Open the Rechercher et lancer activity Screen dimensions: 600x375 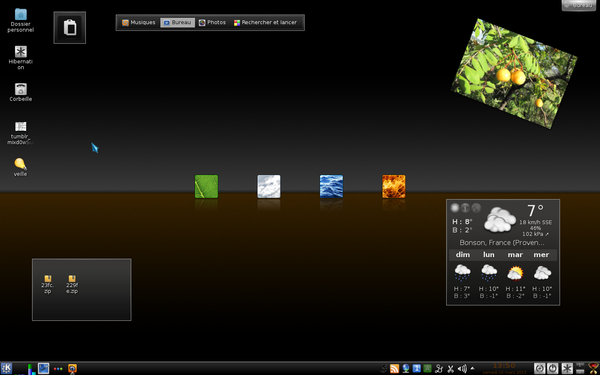pos(266,23)
